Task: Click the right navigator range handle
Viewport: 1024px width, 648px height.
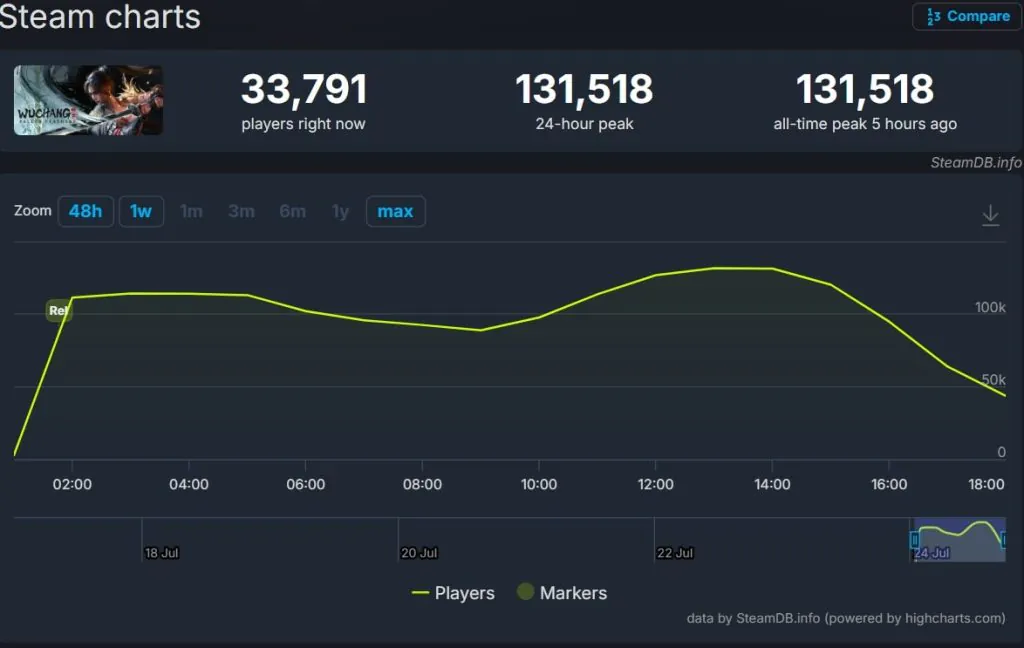Action: point(1004,540)
